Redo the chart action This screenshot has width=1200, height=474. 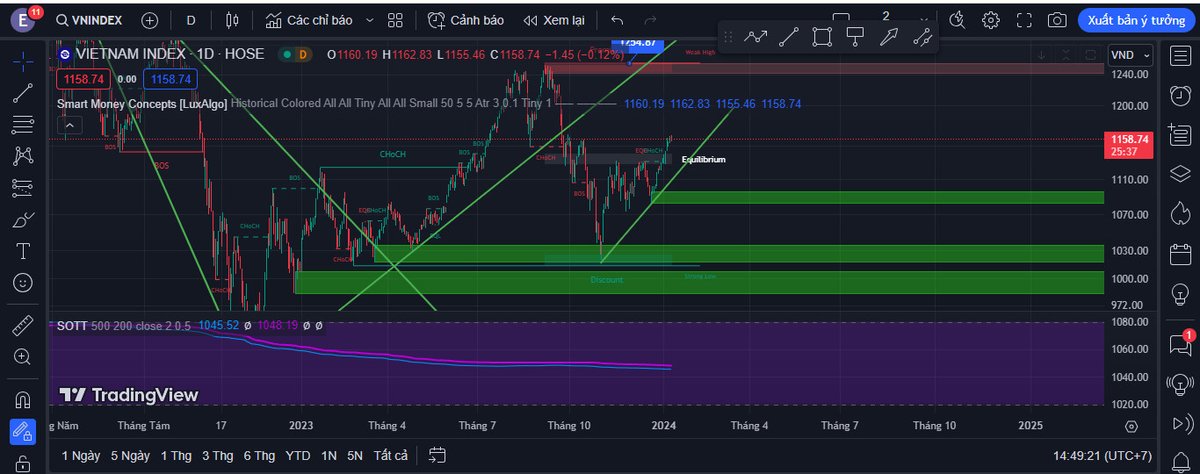pos(651,20)
